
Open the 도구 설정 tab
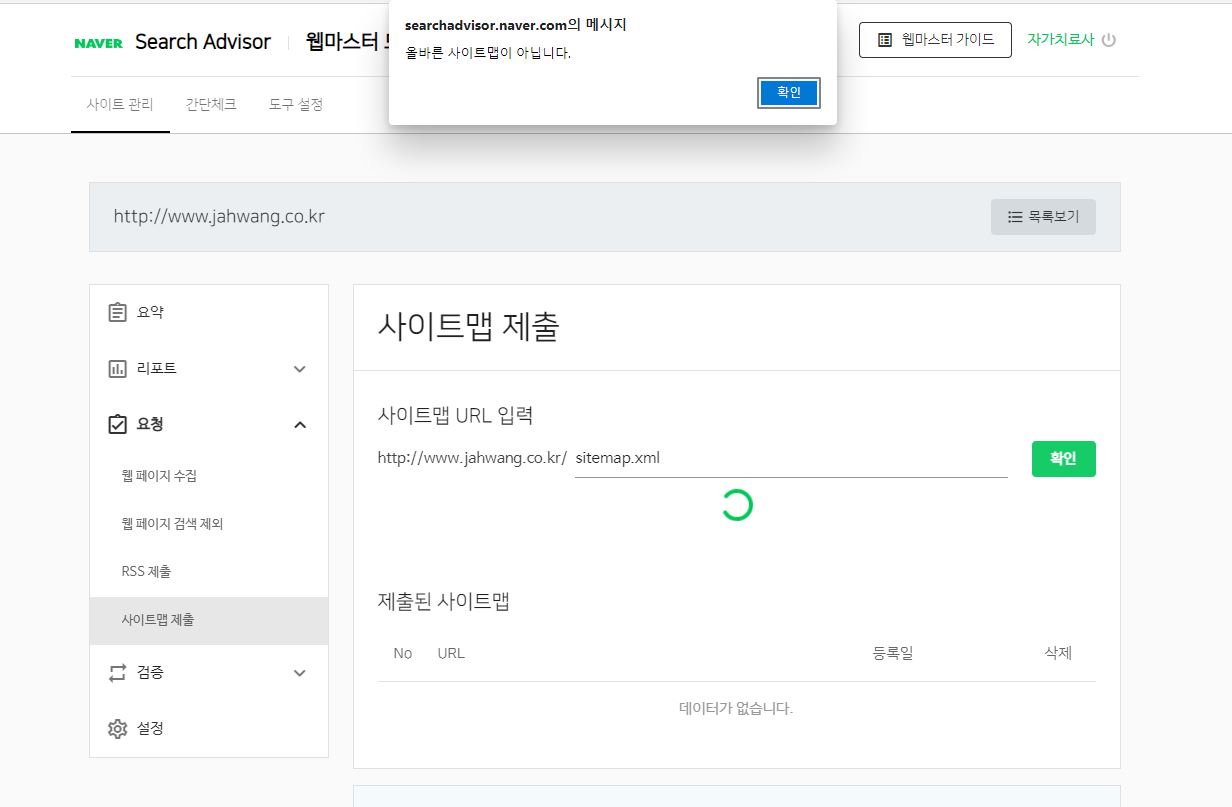point(295,104)
